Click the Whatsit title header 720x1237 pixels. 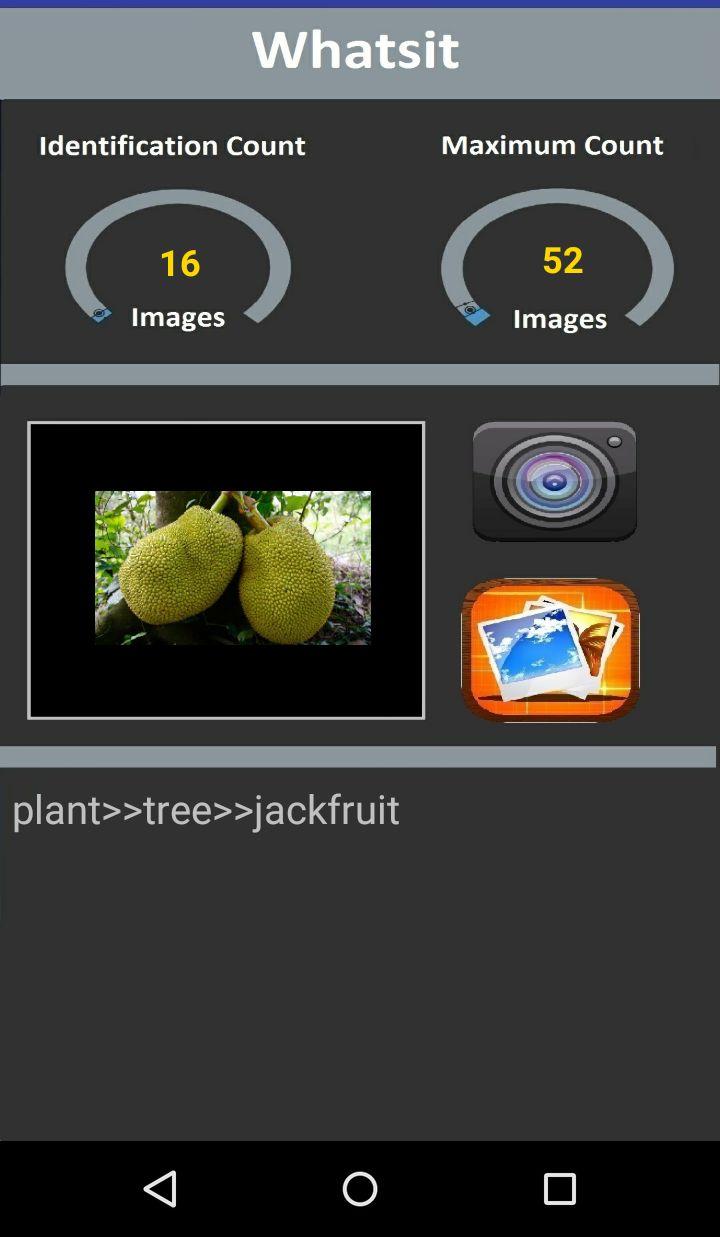click(x=355, y=50)
